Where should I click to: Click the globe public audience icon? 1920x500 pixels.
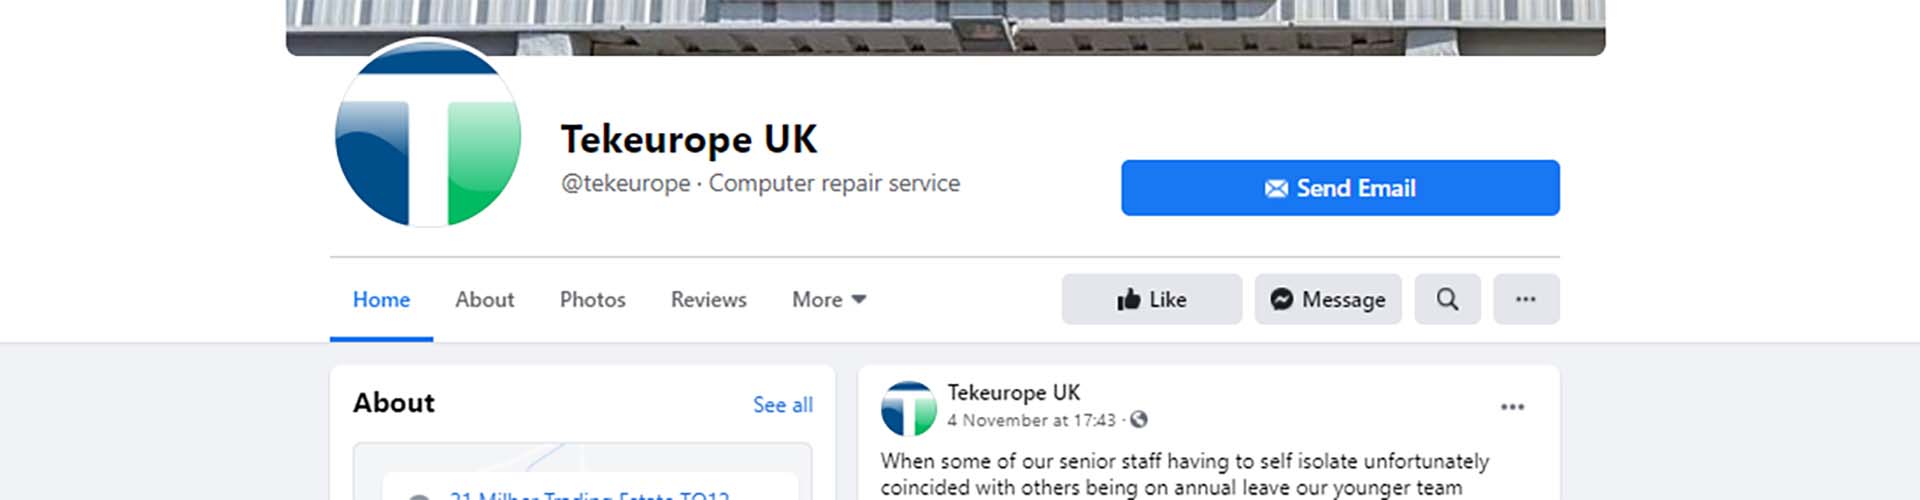click(x=1139, y=420)
